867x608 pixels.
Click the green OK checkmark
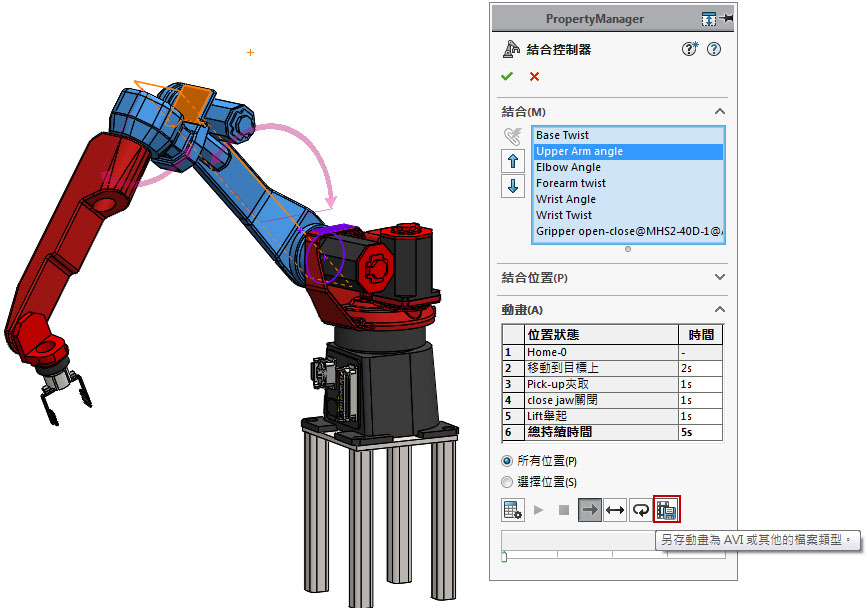pyautogui.click(x=508, y=77)
